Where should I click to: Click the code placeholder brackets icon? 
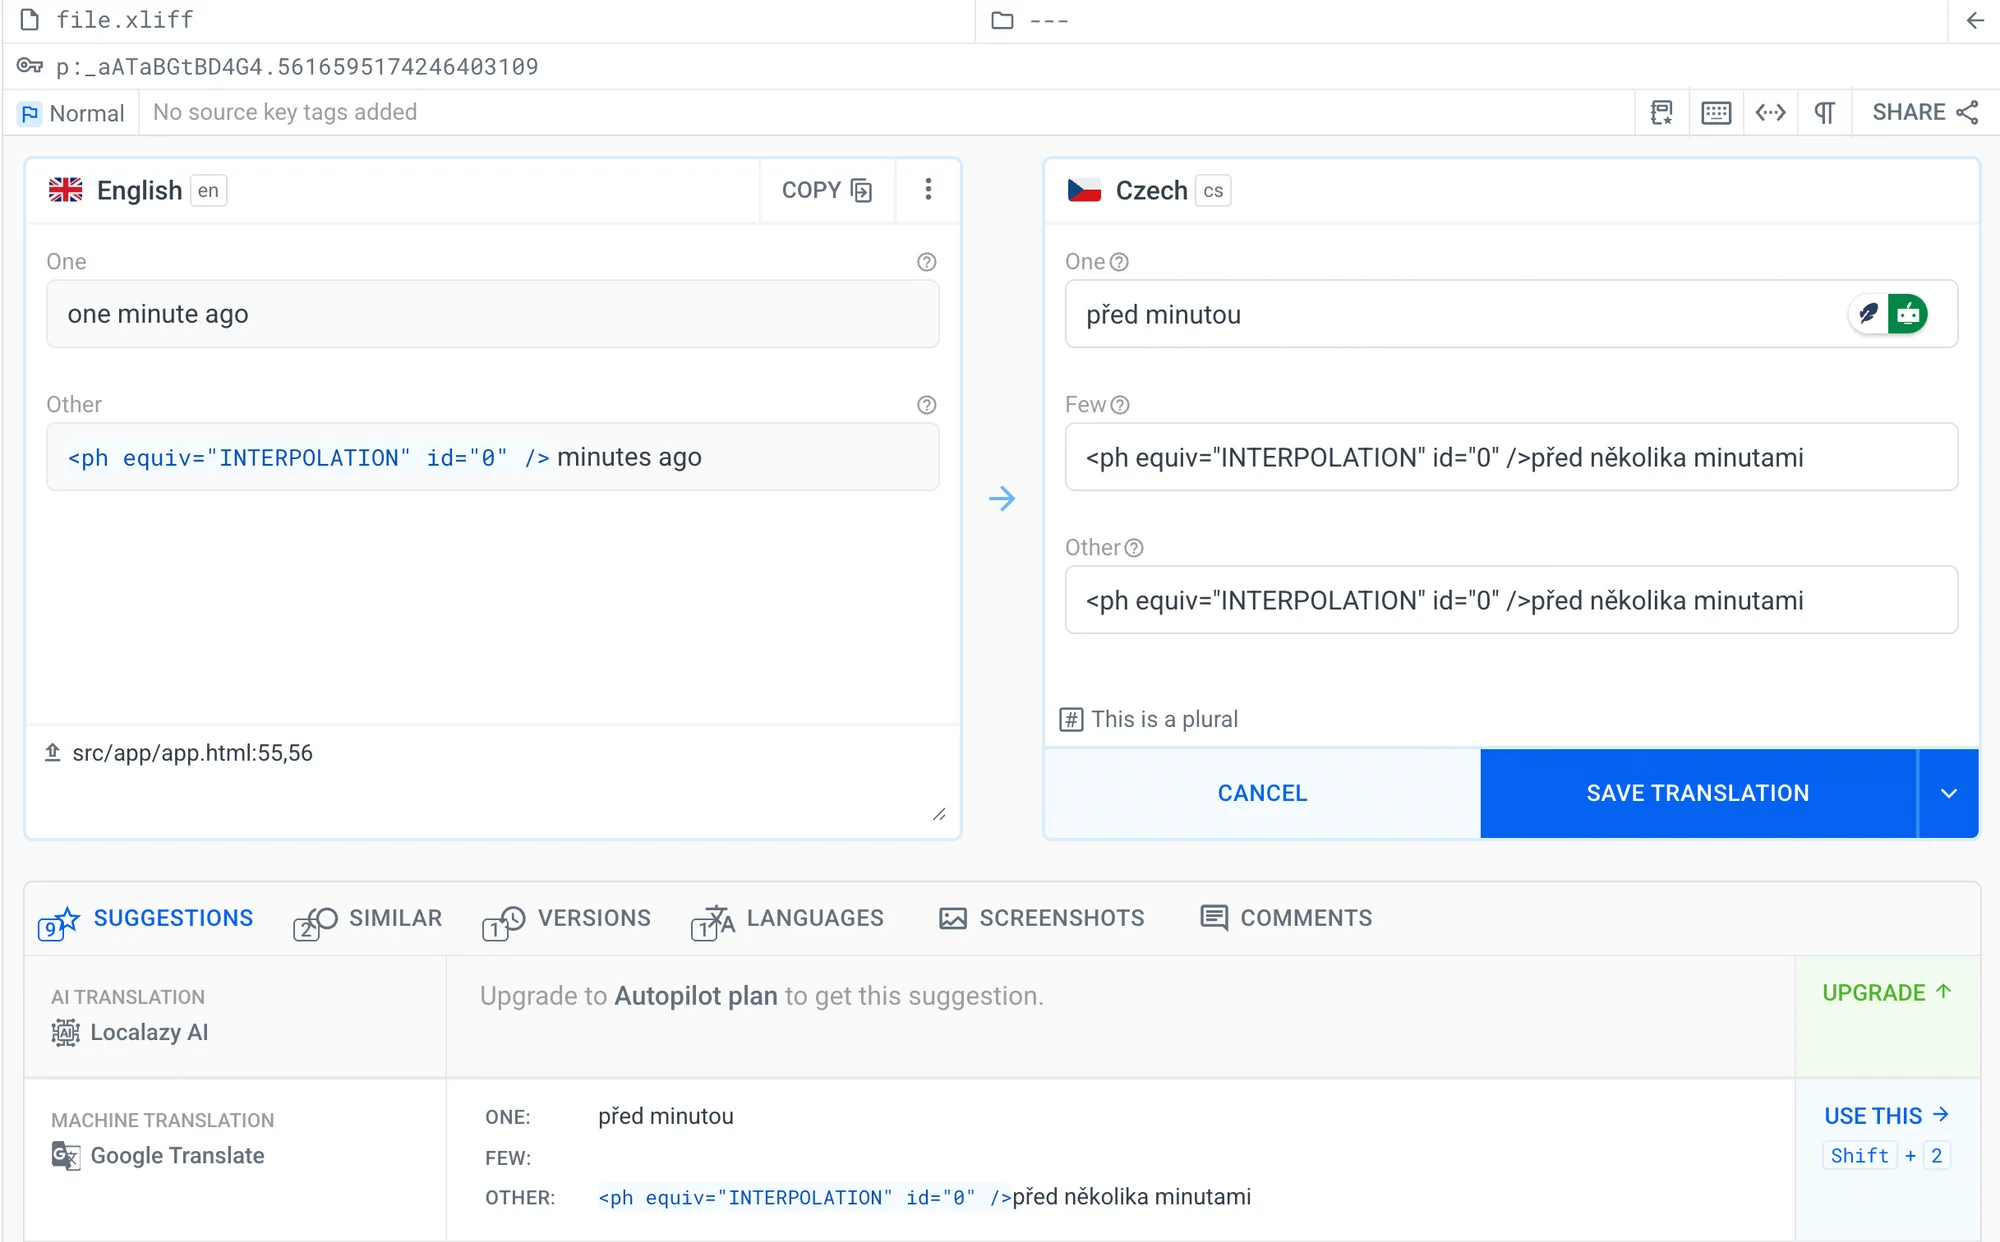pos(1770,113)
